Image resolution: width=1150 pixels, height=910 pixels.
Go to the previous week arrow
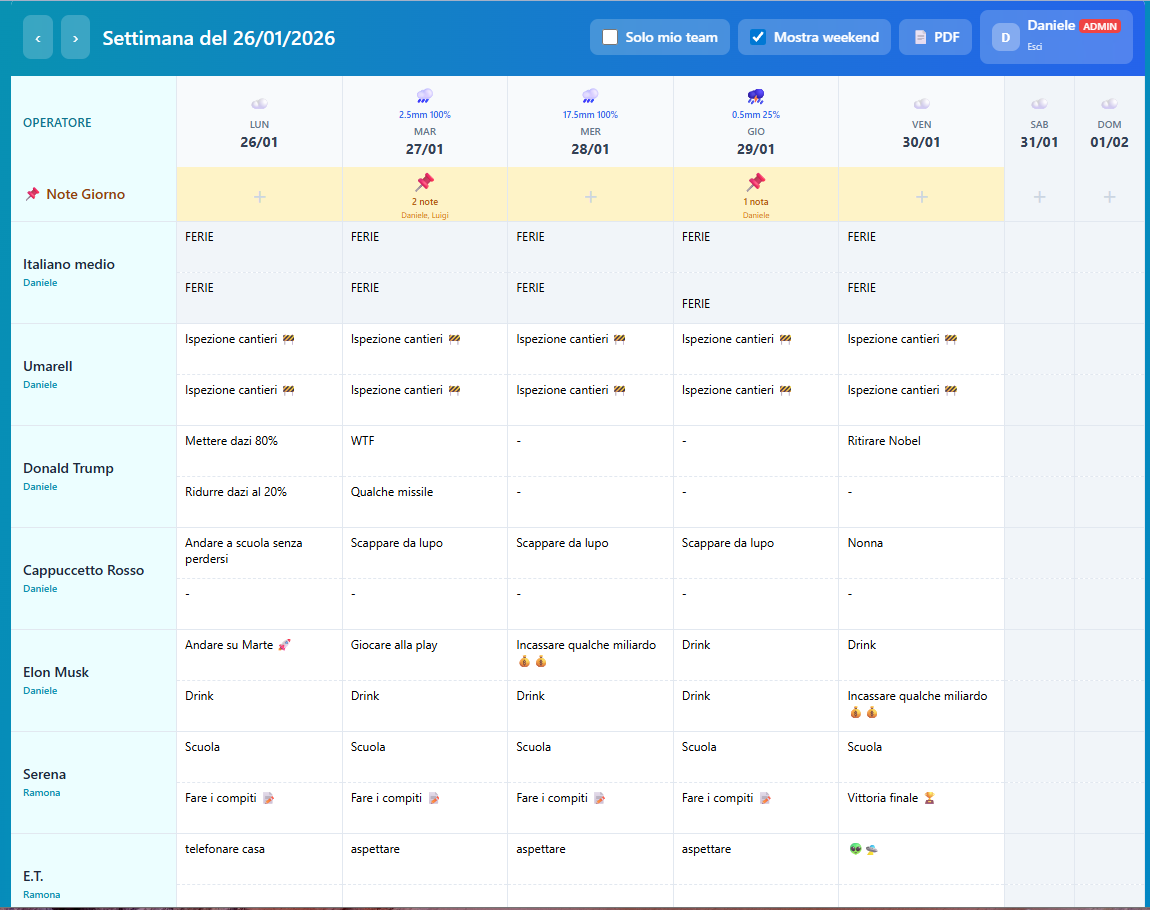point(38,38)
